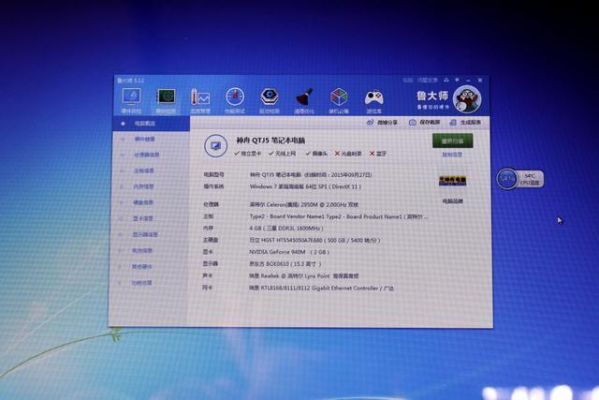This screenshot has width=599, height=400.
Task: Open the hardware checkup monitor icon
Action: pyautogui.click(x=131, y=97)
